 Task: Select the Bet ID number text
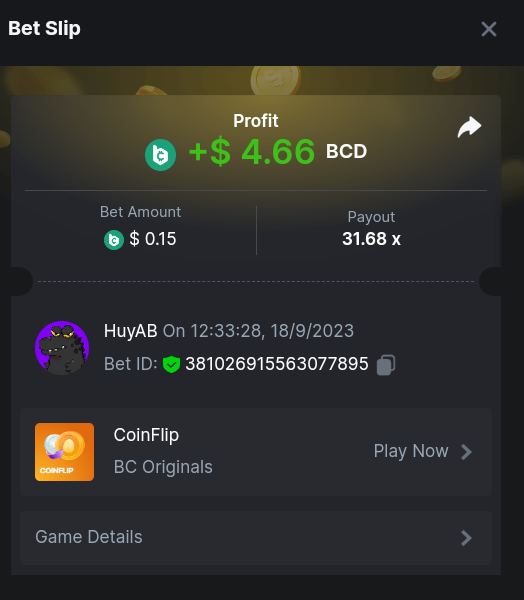[277, 364]
